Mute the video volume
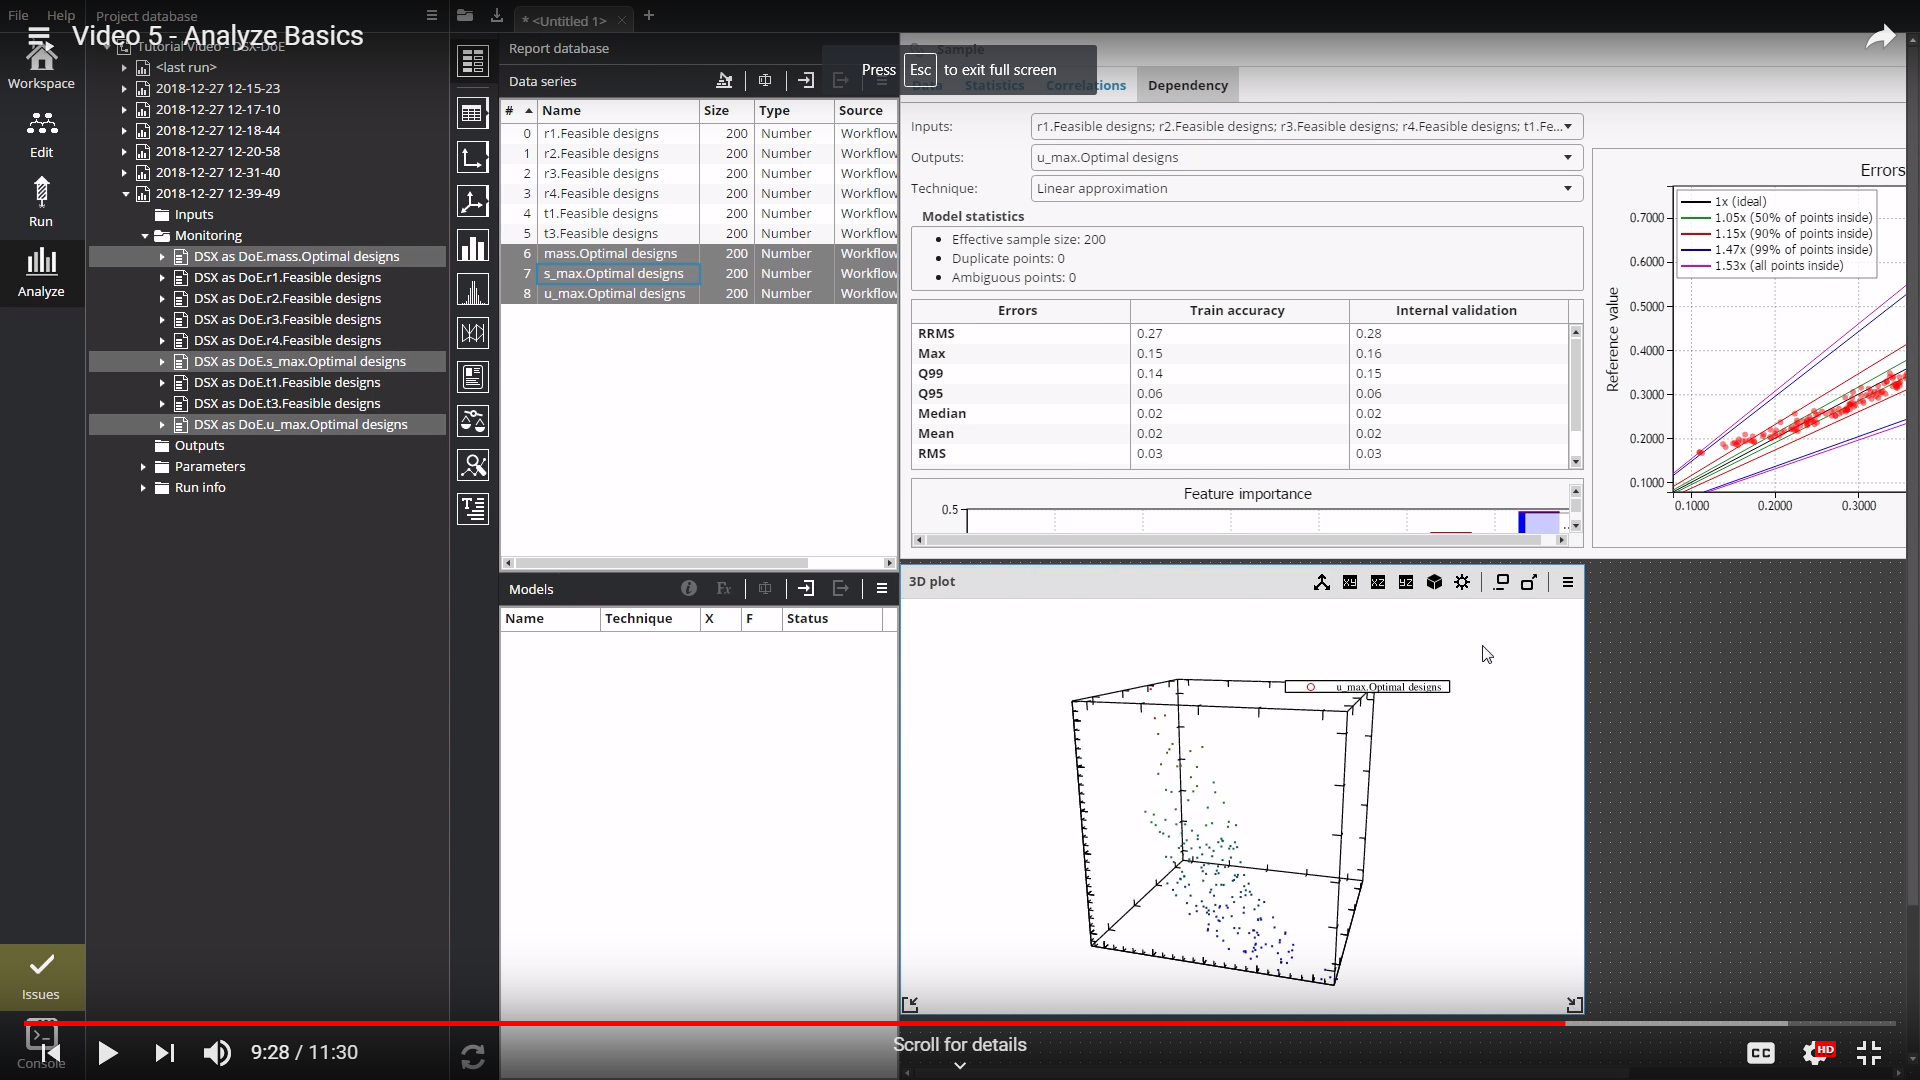The width and height of the screenshot is (1920, 1080). point(217,1053)
